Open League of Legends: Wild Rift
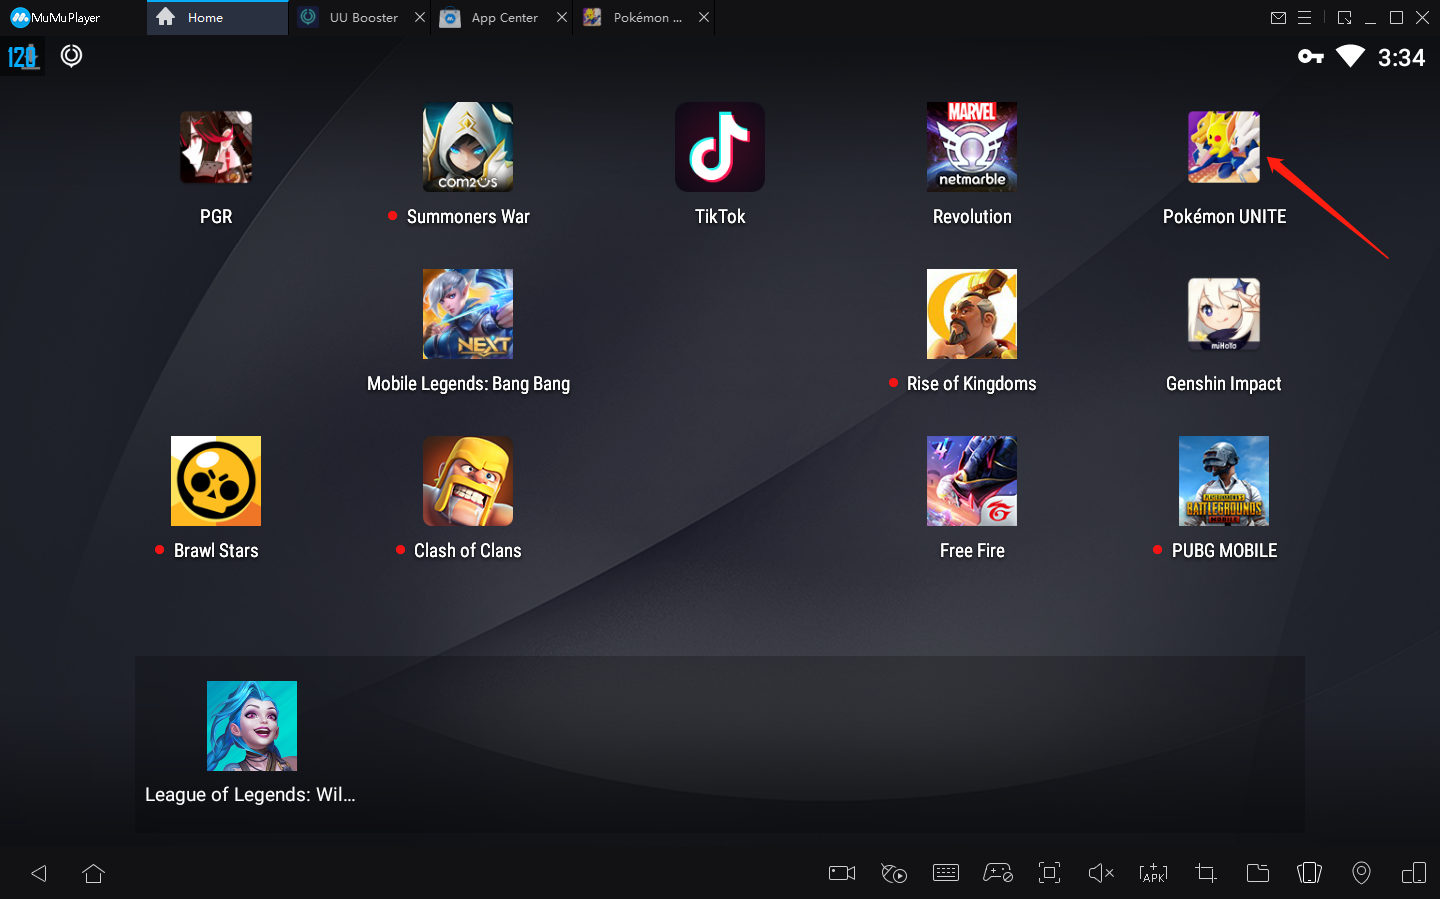The image size is (1440, 899). 252,726
